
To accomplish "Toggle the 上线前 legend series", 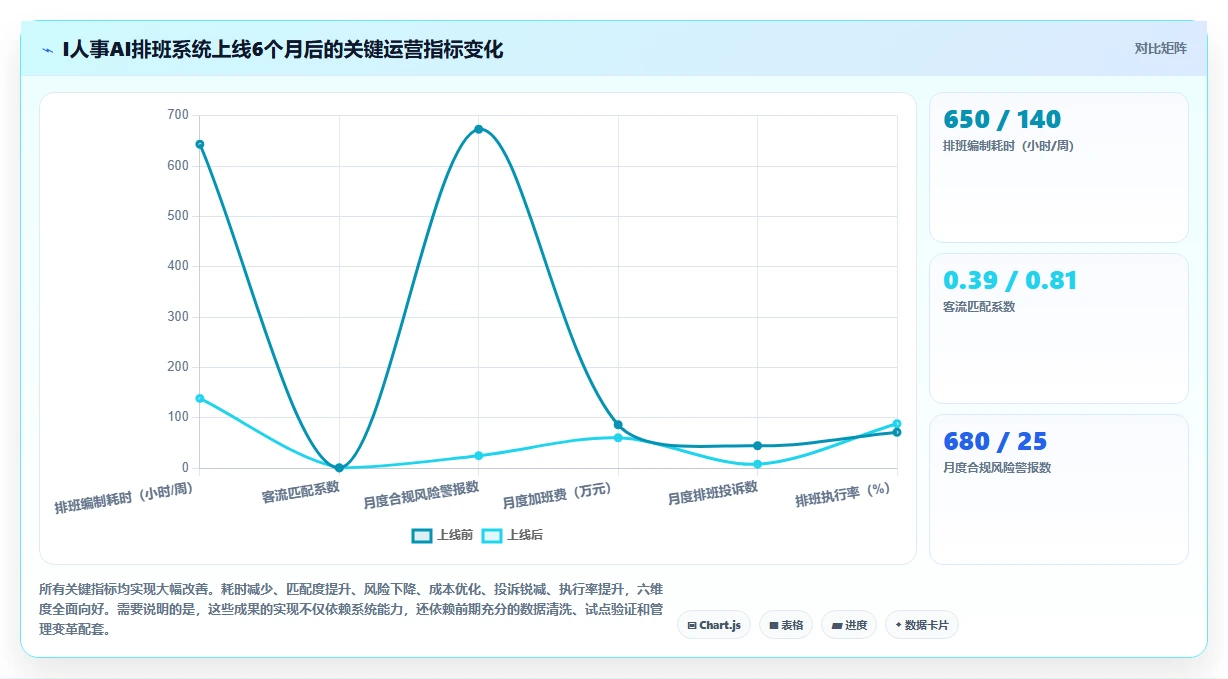I will tap(443, 535).
